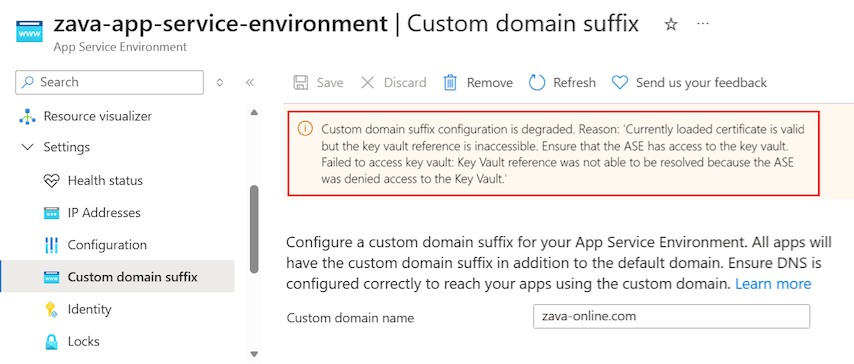Click the search magnifier icon
Viewport: 854px width, 364px height.
coord(28,82)
